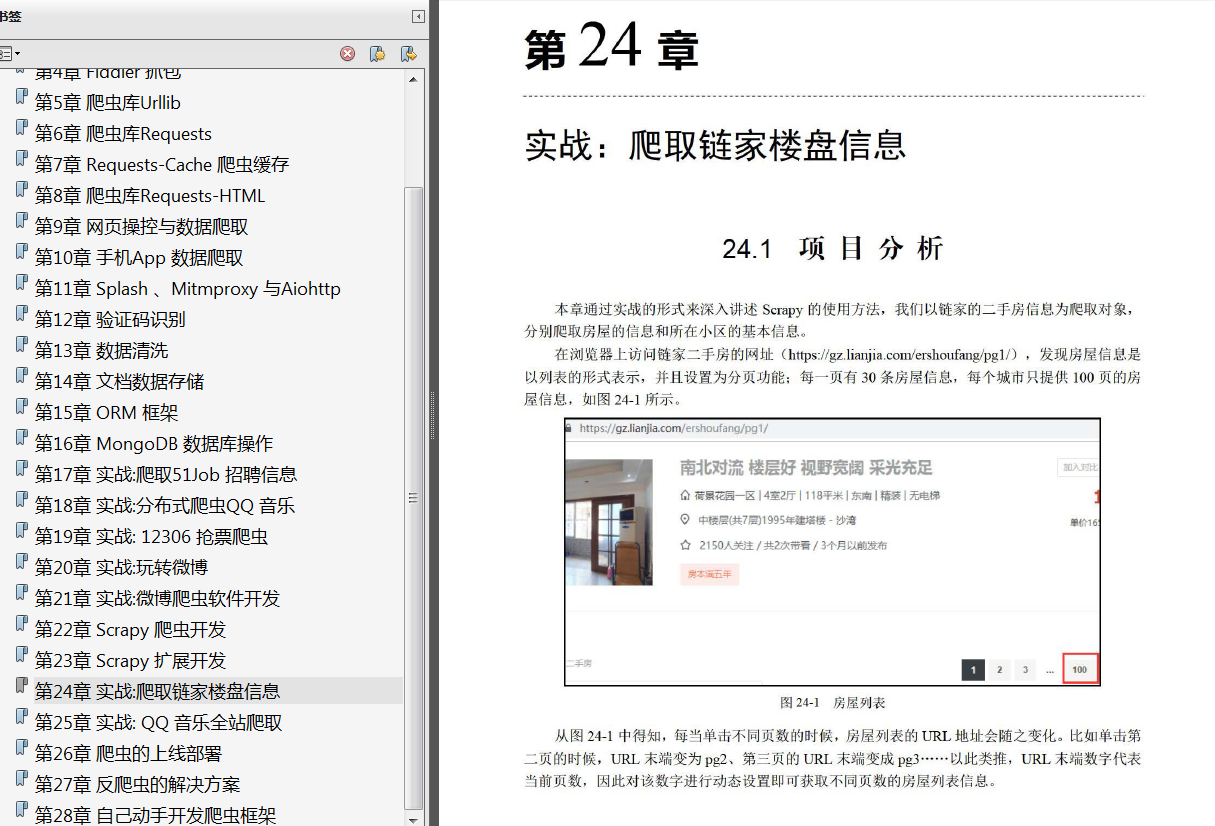Viewport: 1215px width, 826px height.
Task: Open bookmark 第22章 Scrapy 爬虫开发
Action: point(130,630)
